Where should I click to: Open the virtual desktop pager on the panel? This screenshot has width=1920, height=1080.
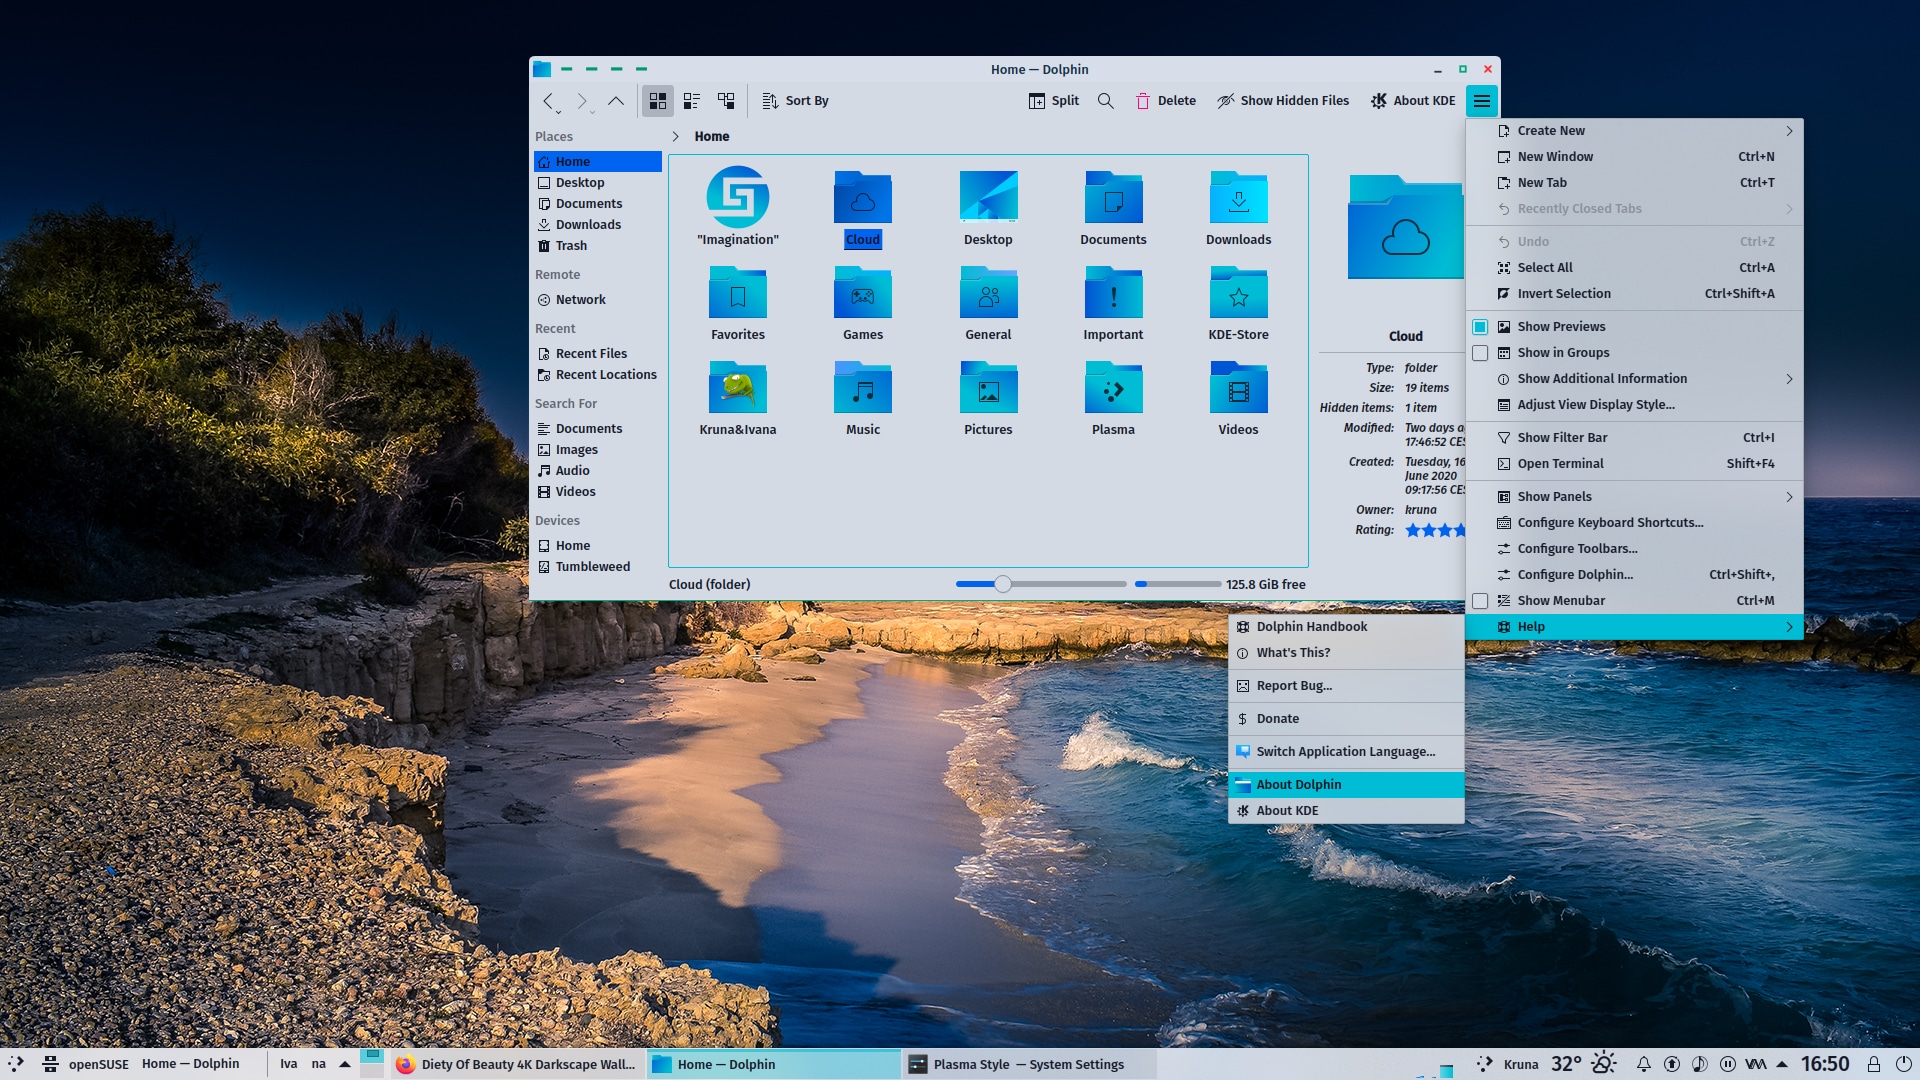(372, 1063)
